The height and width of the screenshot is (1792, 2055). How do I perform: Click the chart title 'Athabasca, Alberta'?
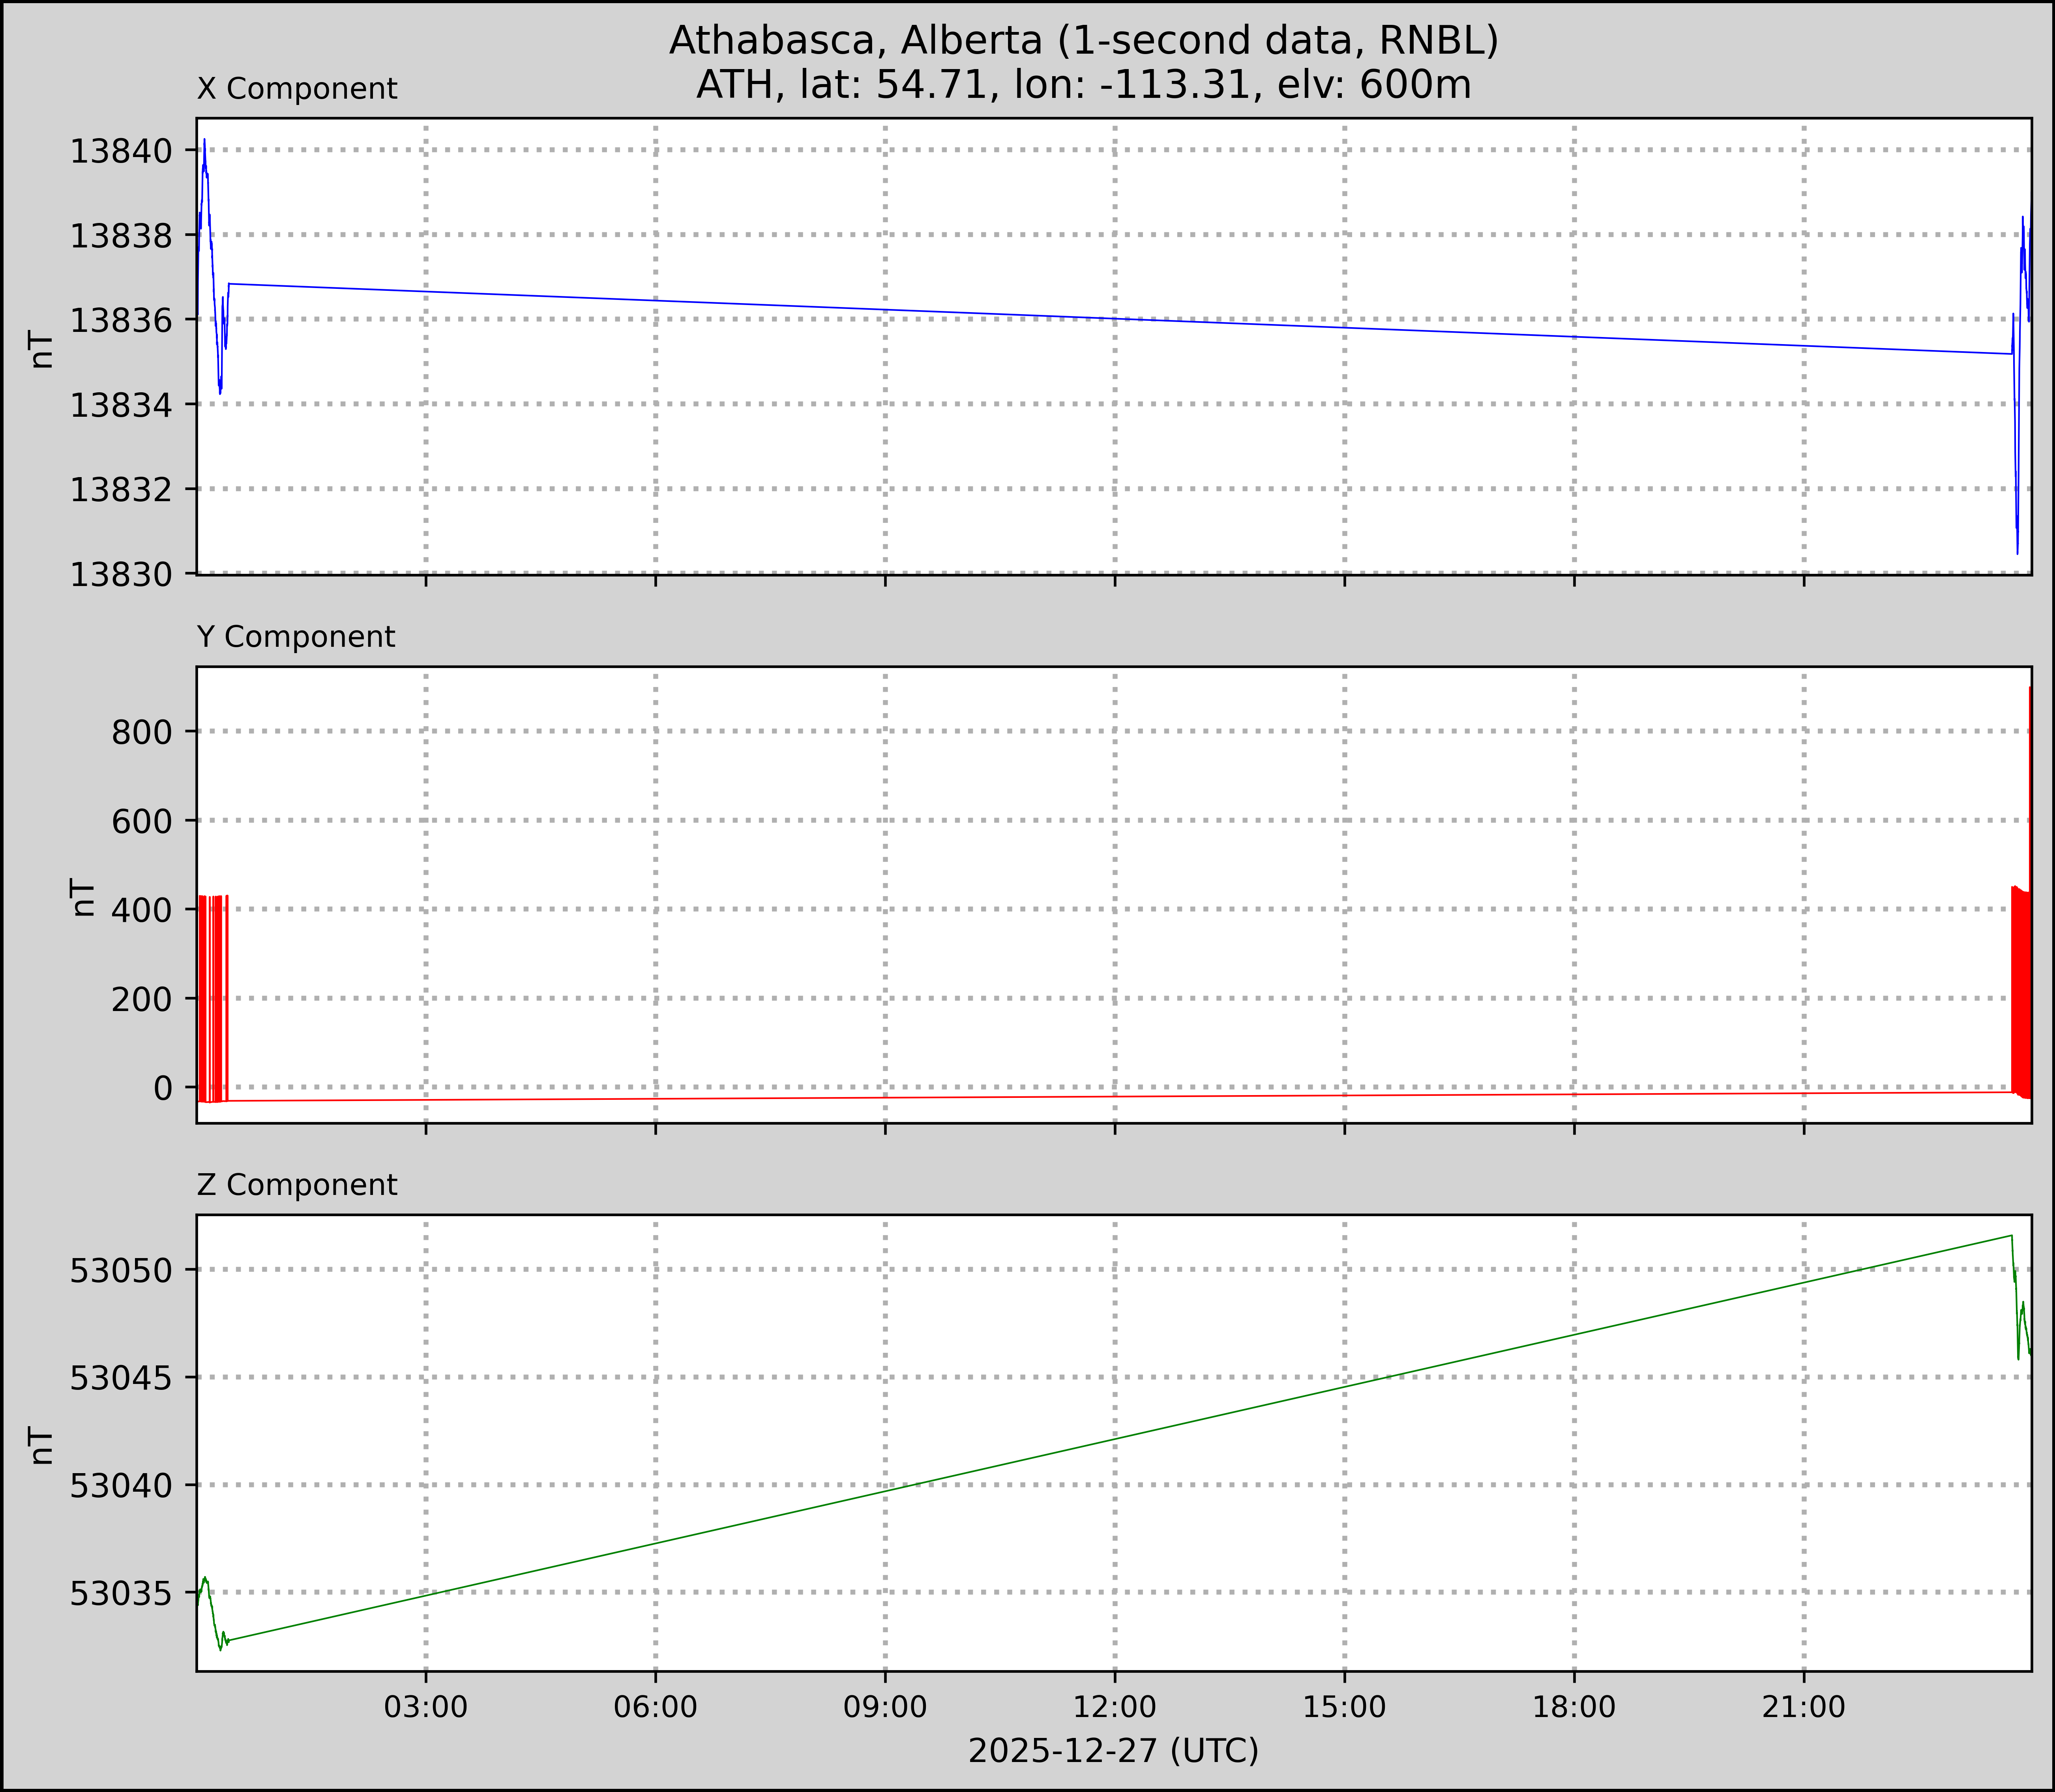[1083, 40]
